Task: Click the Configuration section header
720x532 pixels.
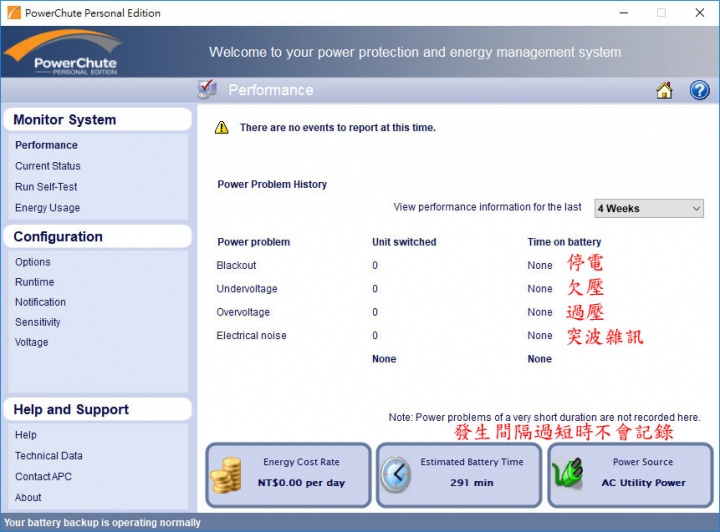Action: tap(97, 237)
